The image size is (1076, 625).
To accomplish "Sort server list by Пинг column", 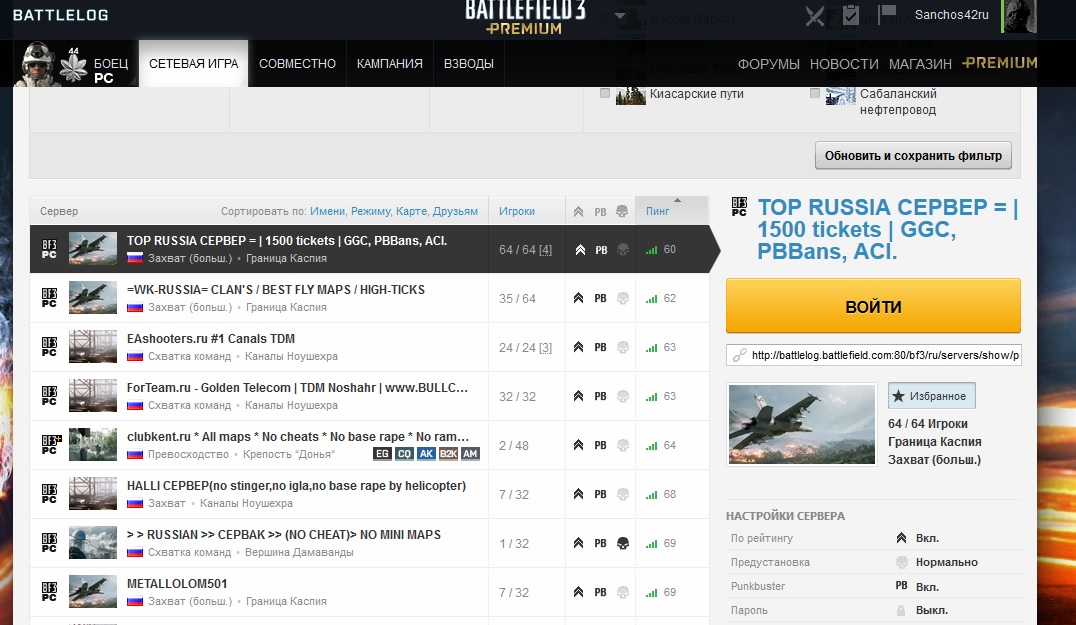I will (657, 211).
